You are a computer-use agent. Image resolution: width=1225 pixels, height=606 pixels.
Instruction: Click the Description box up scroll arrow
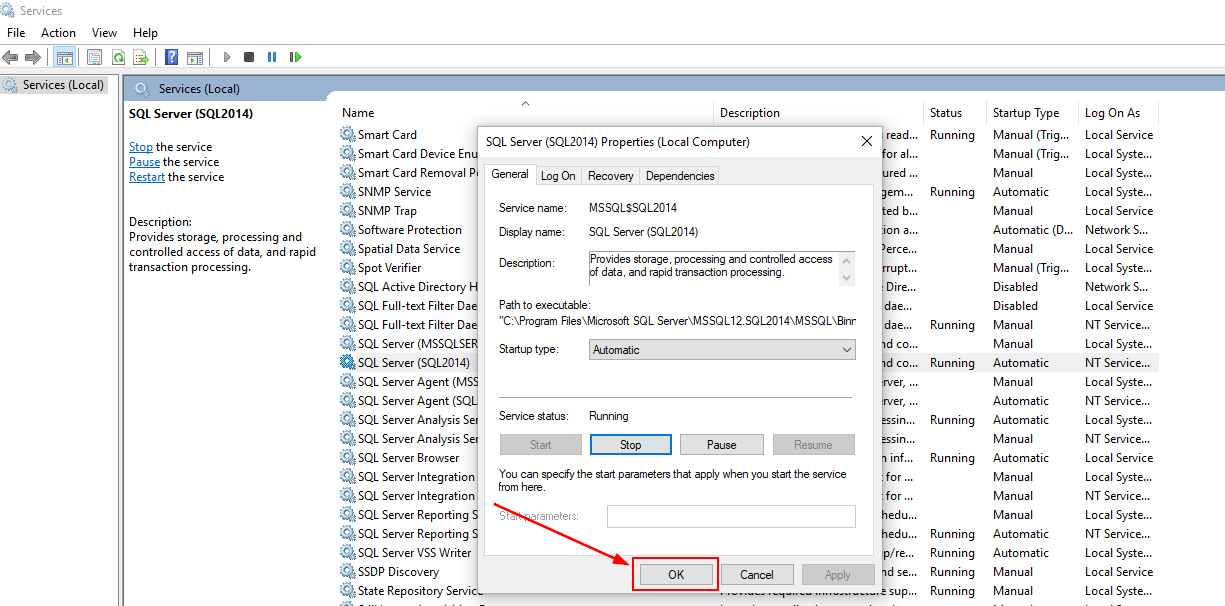(848, 259)
